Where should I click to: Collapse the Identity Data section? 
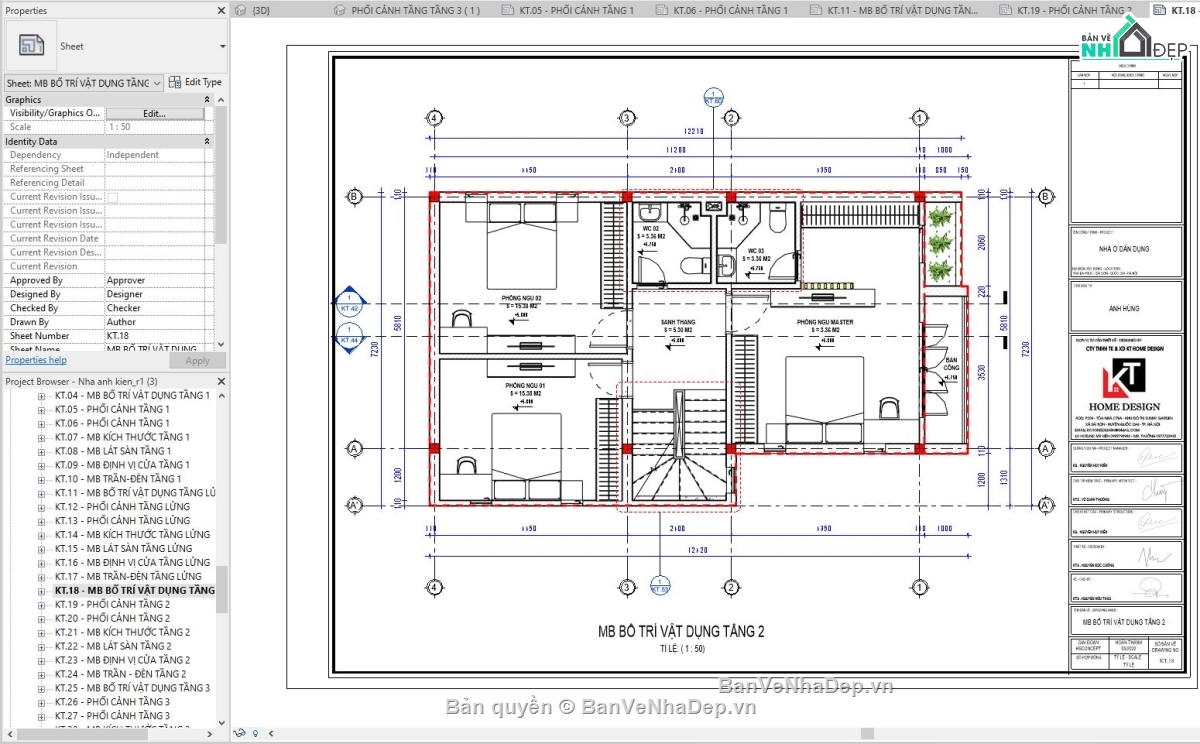pyautogui.click(x=207, y=142)
